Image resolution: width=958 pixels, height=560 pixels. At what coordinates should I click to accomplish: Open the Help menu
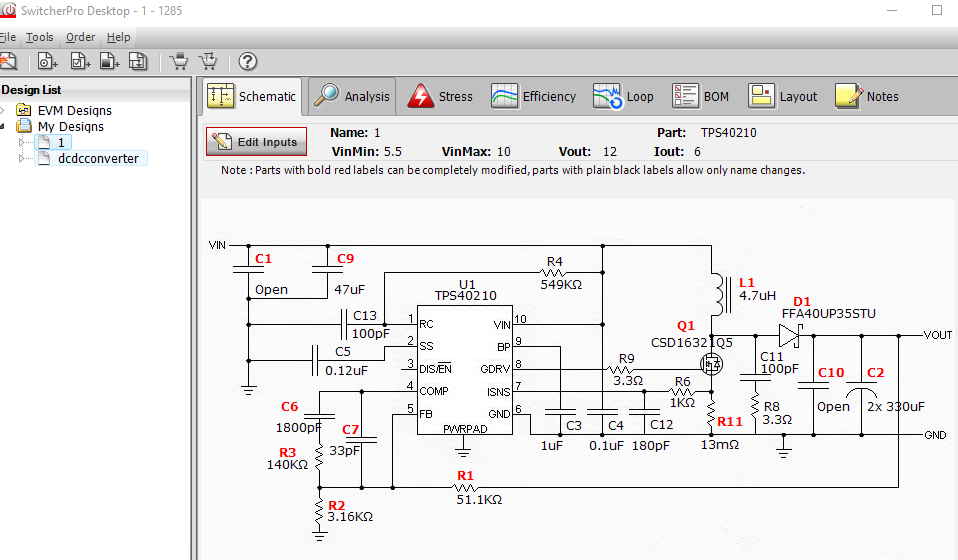click(119, 37)
